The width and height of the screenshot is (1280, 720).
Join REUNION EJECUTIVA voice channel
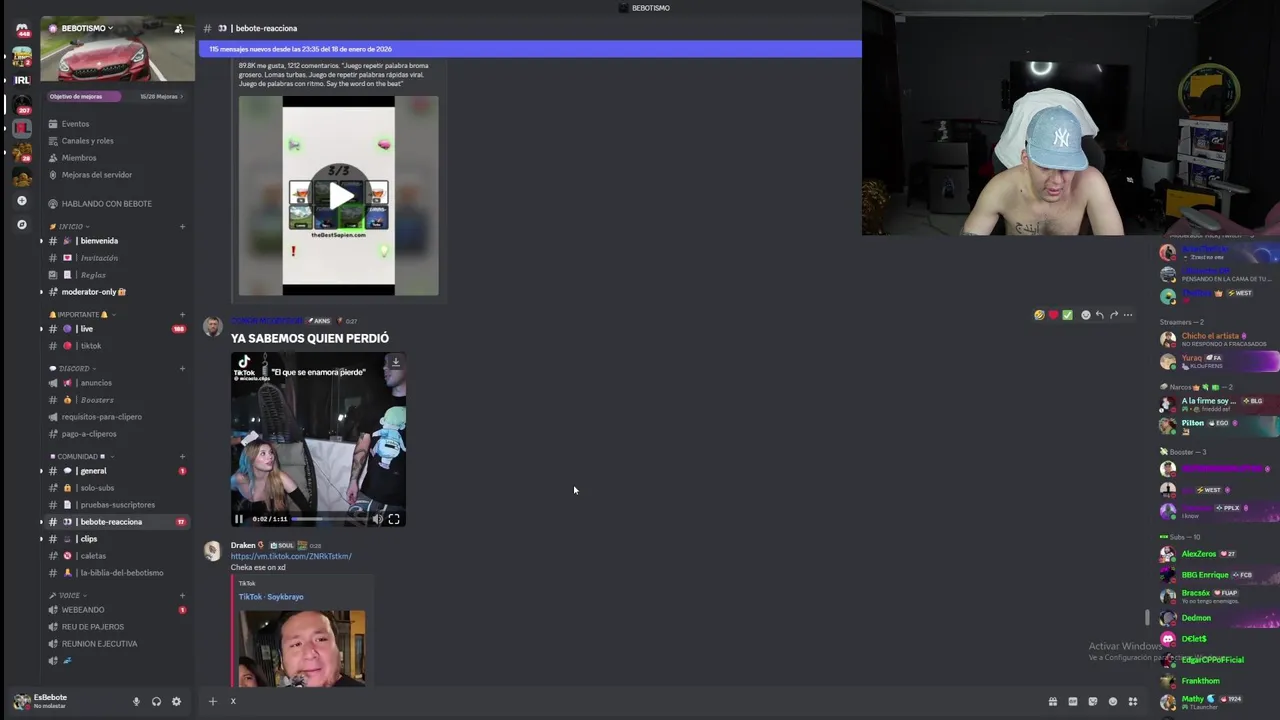click(116, 644)
